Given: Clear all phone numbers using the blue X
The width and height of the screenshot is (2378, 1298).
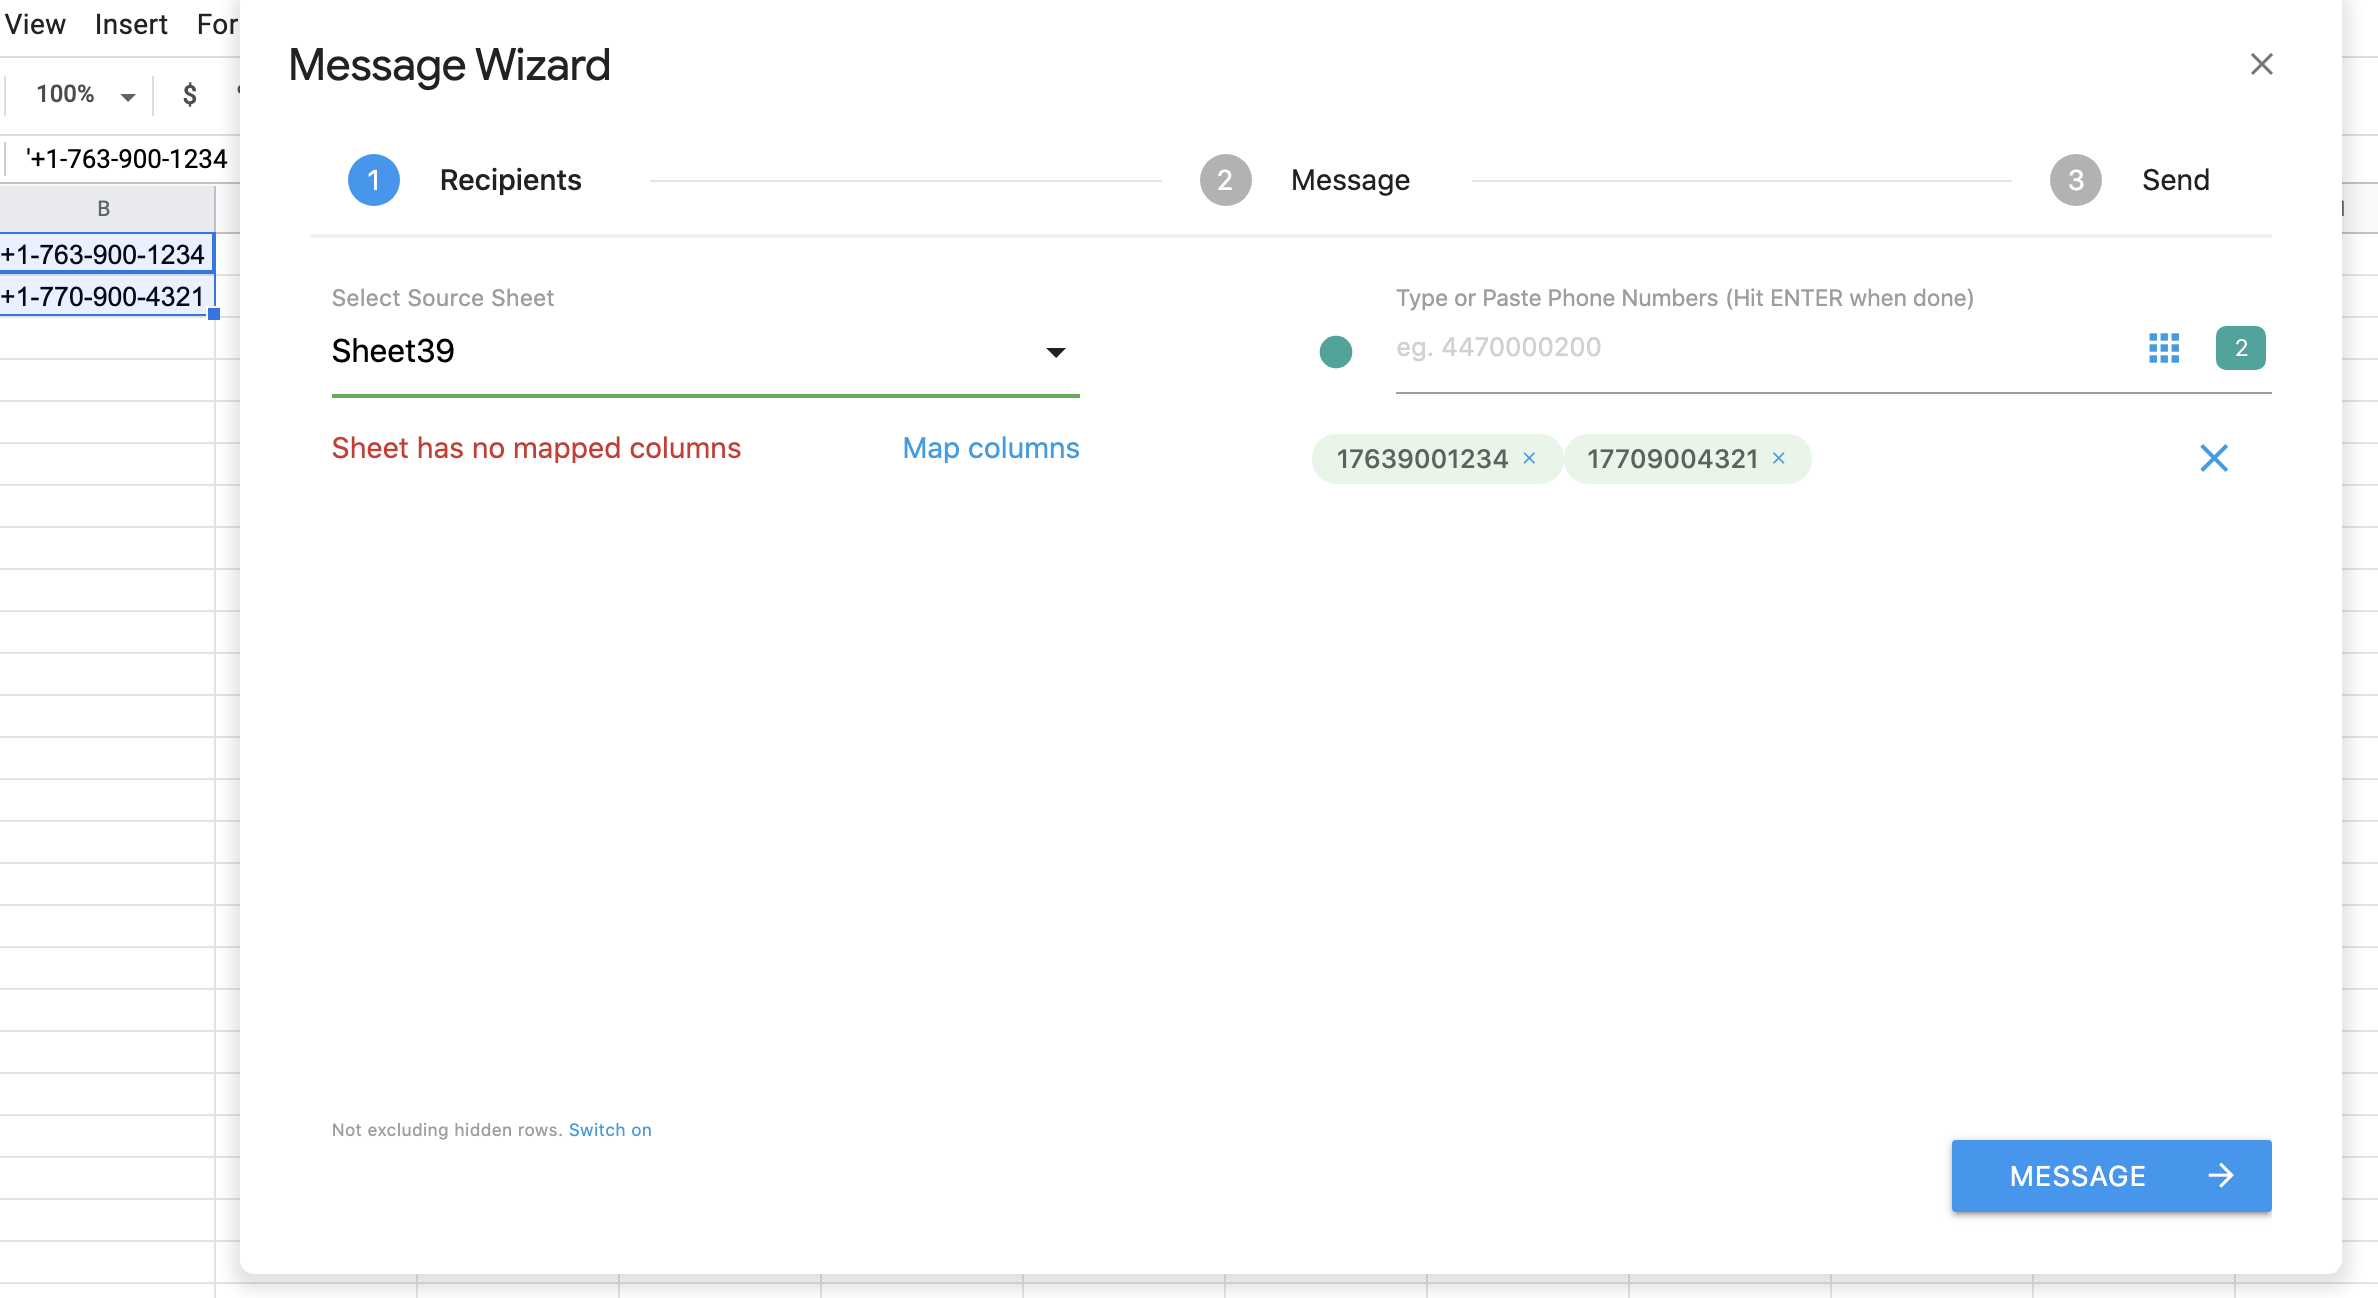Looking at the screenshot, I should [x=2213, y=458].
